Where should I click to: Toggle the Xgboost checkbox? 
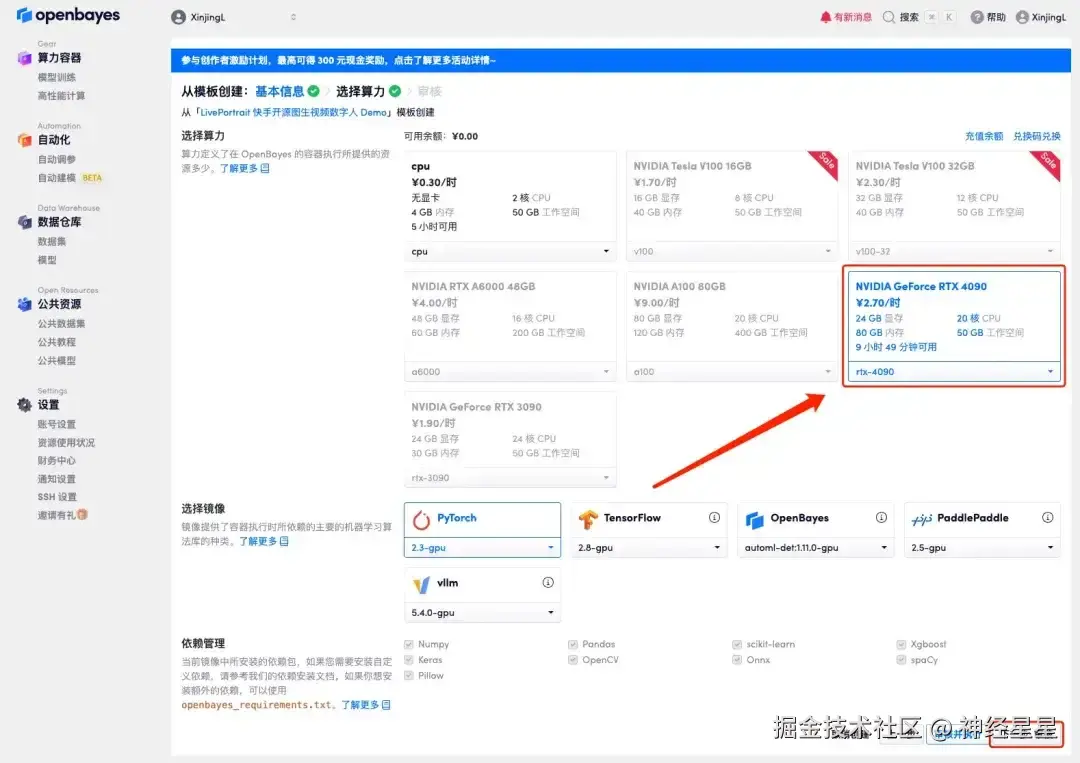[x=901, y=645]
